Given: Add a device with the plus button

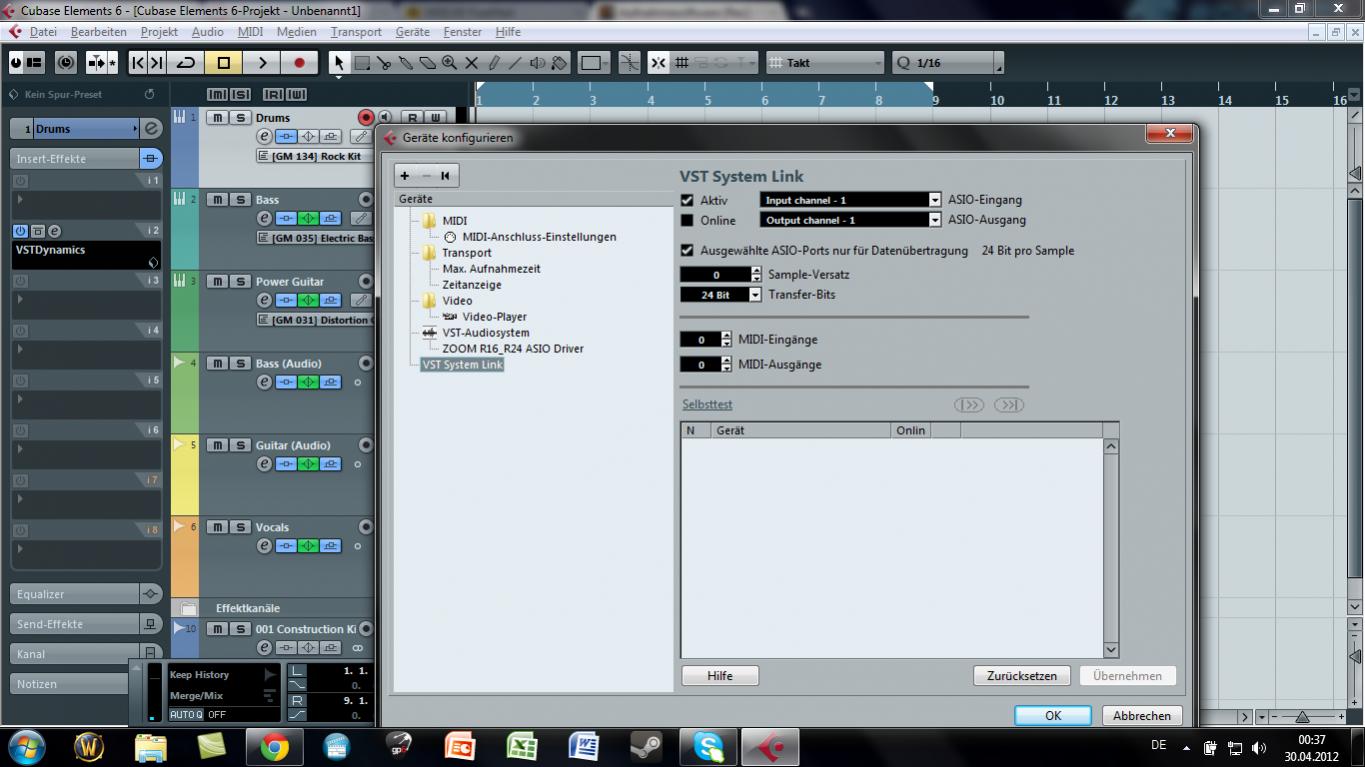Looking at the screenshot, I should point(405,176).
